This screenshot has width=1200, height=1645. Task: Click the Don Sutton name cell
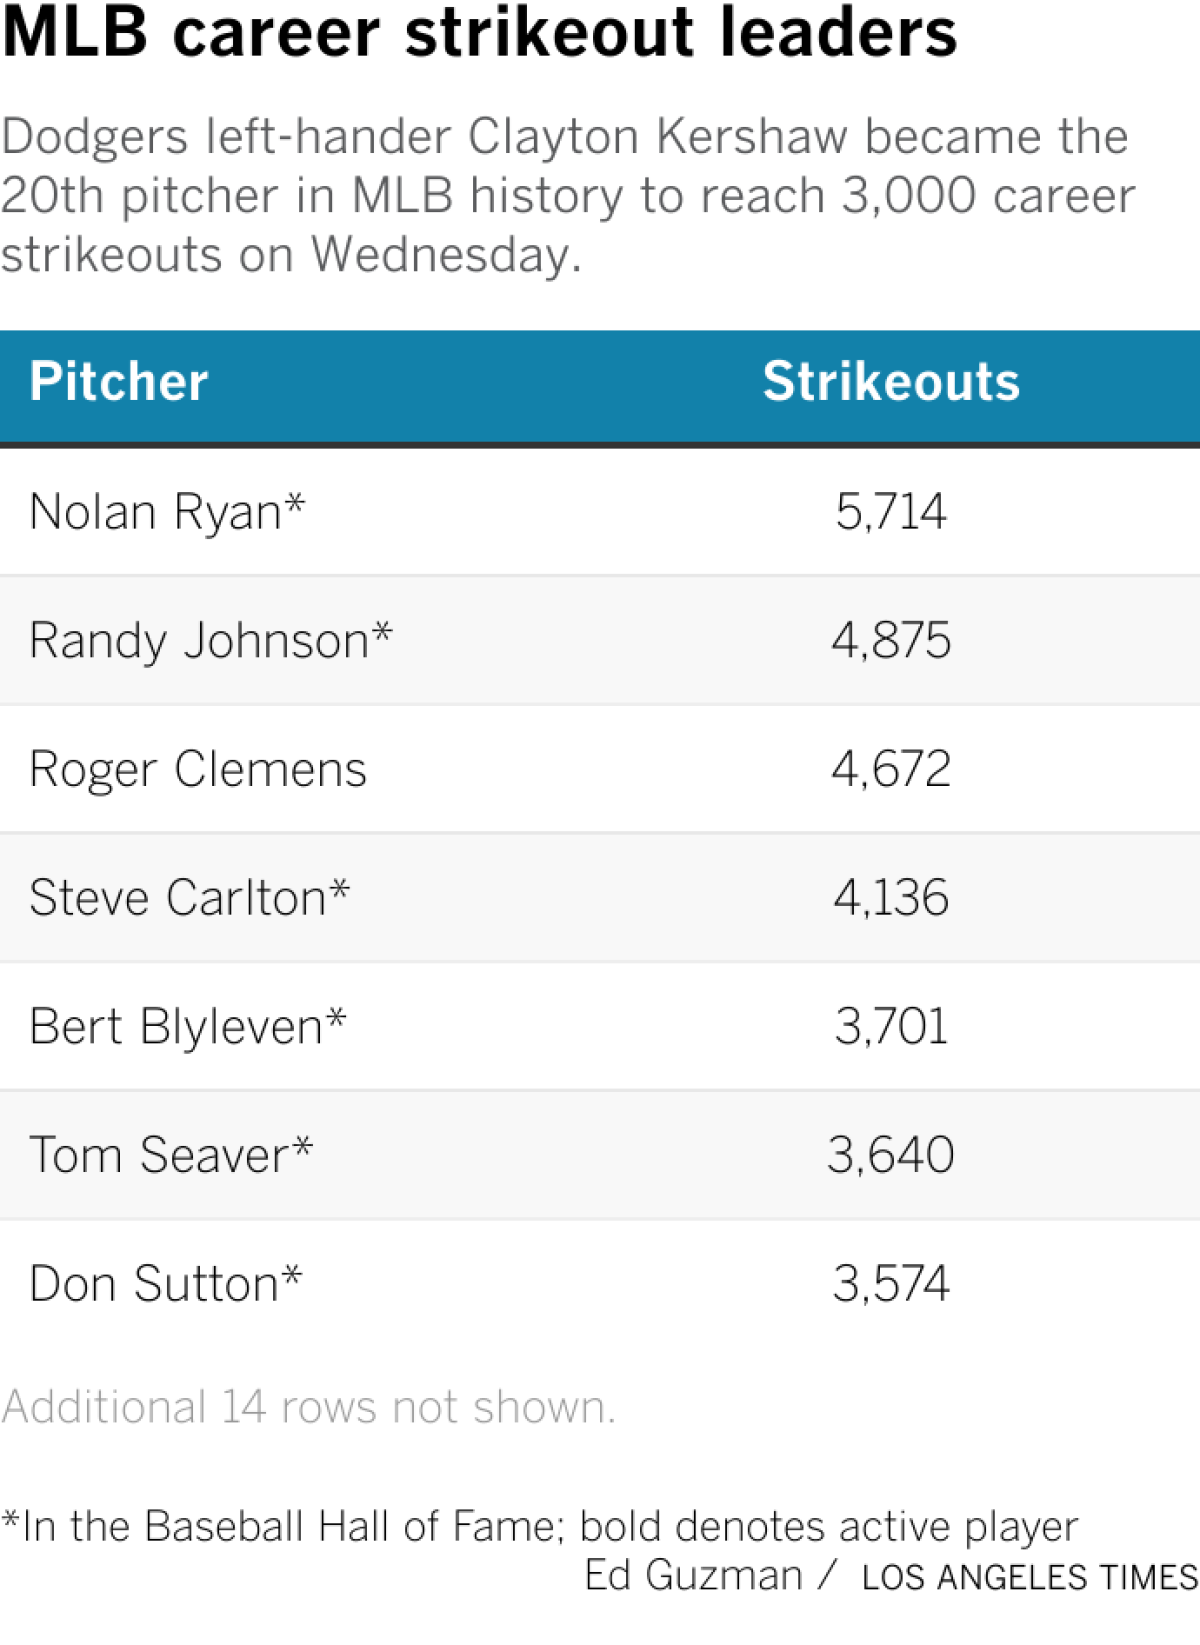point(165,1284)
